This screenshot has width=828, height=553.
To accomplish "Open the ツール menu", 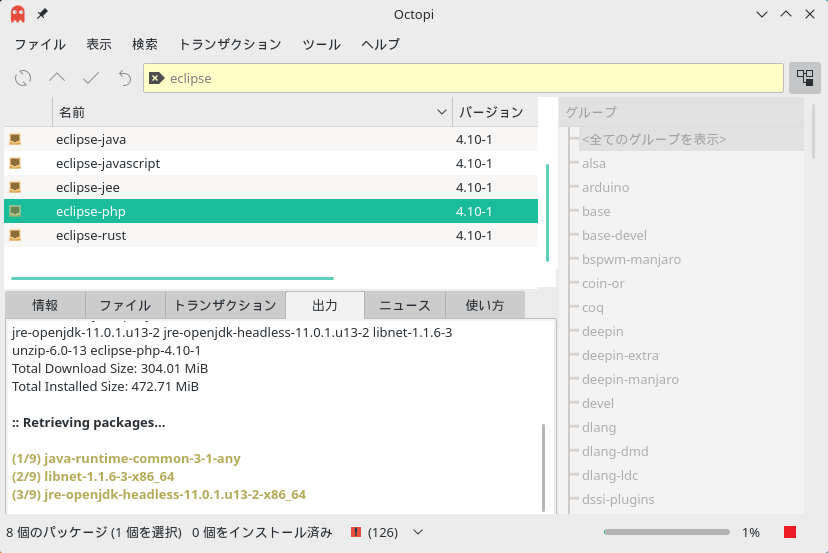I will coord(321,44).
